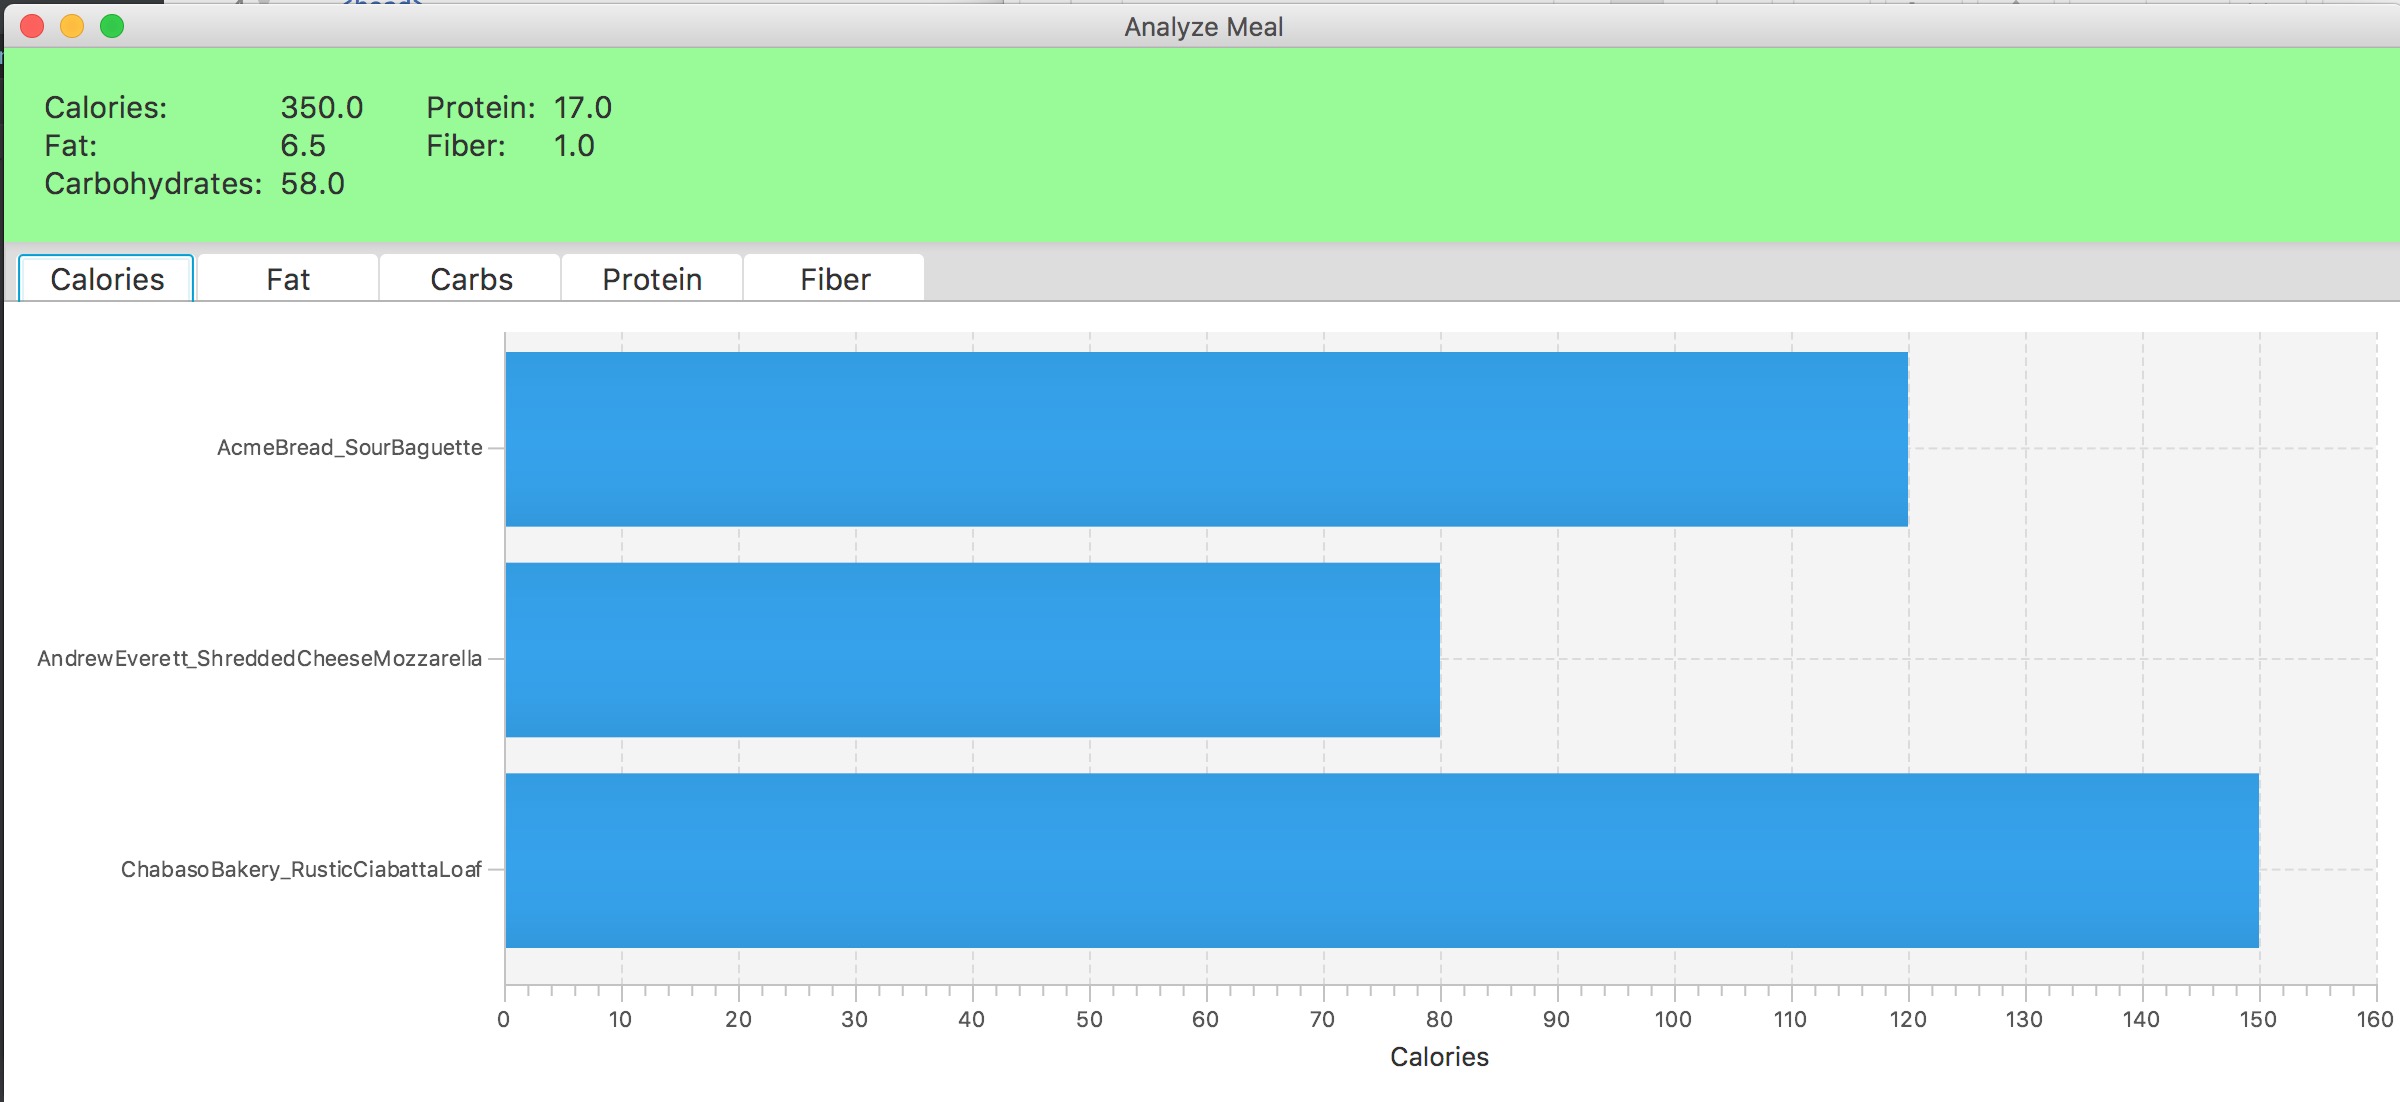
Task: Minimize the window with yellow button
Action: (72, 26)
